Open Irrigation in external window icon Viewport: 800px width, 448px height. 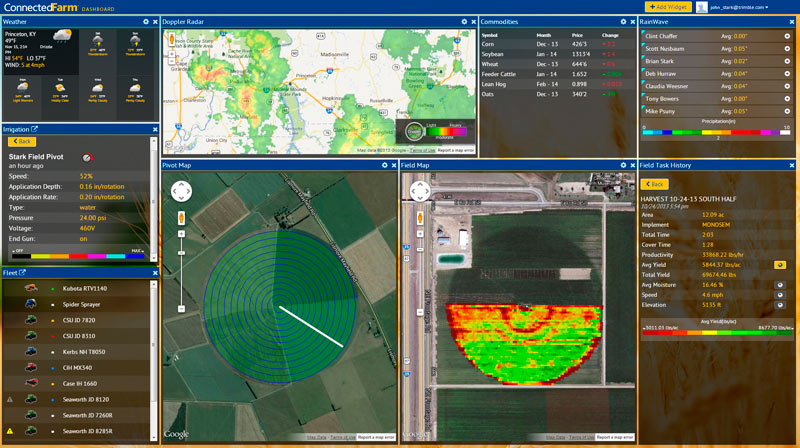[34, 129]
